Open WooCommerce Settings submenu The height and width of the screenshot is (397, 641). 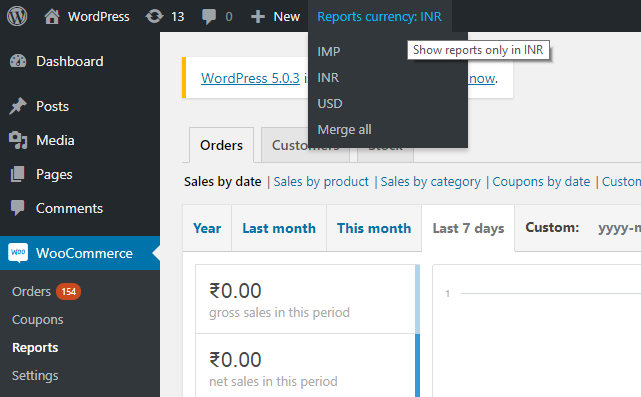coord(35,375)
